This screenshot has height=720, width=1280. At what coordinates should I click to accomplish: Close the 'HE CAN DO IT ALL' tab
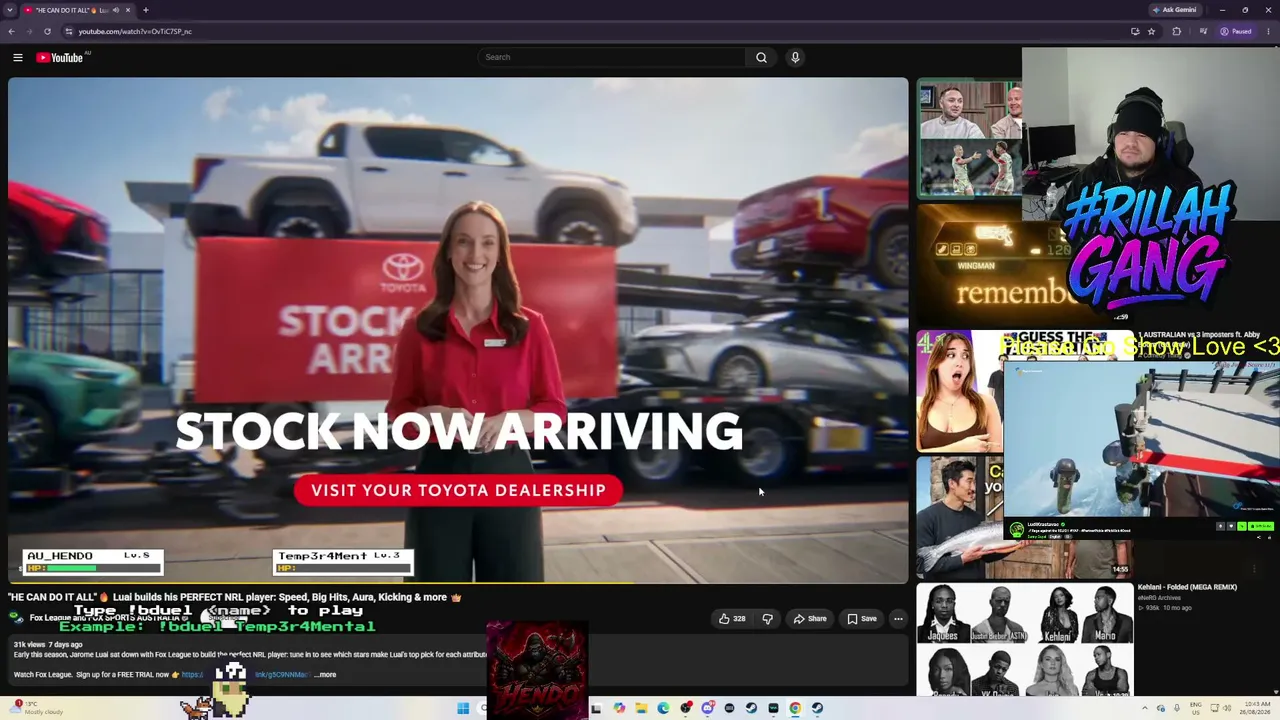128,10
